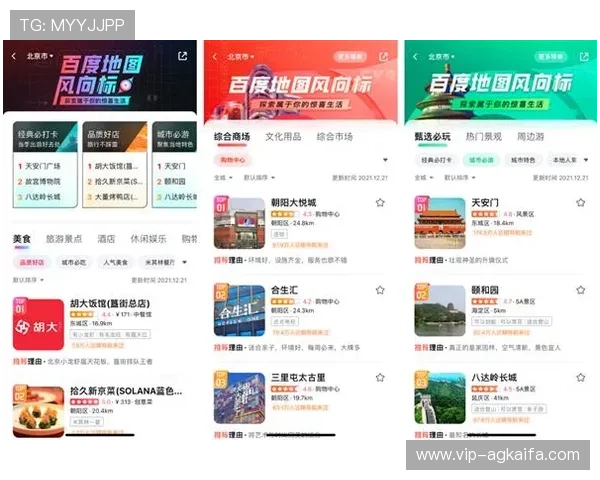Switch to 综合市场 tab
Viewport: 600px width, 480px height.
click(x=334, y=137)
